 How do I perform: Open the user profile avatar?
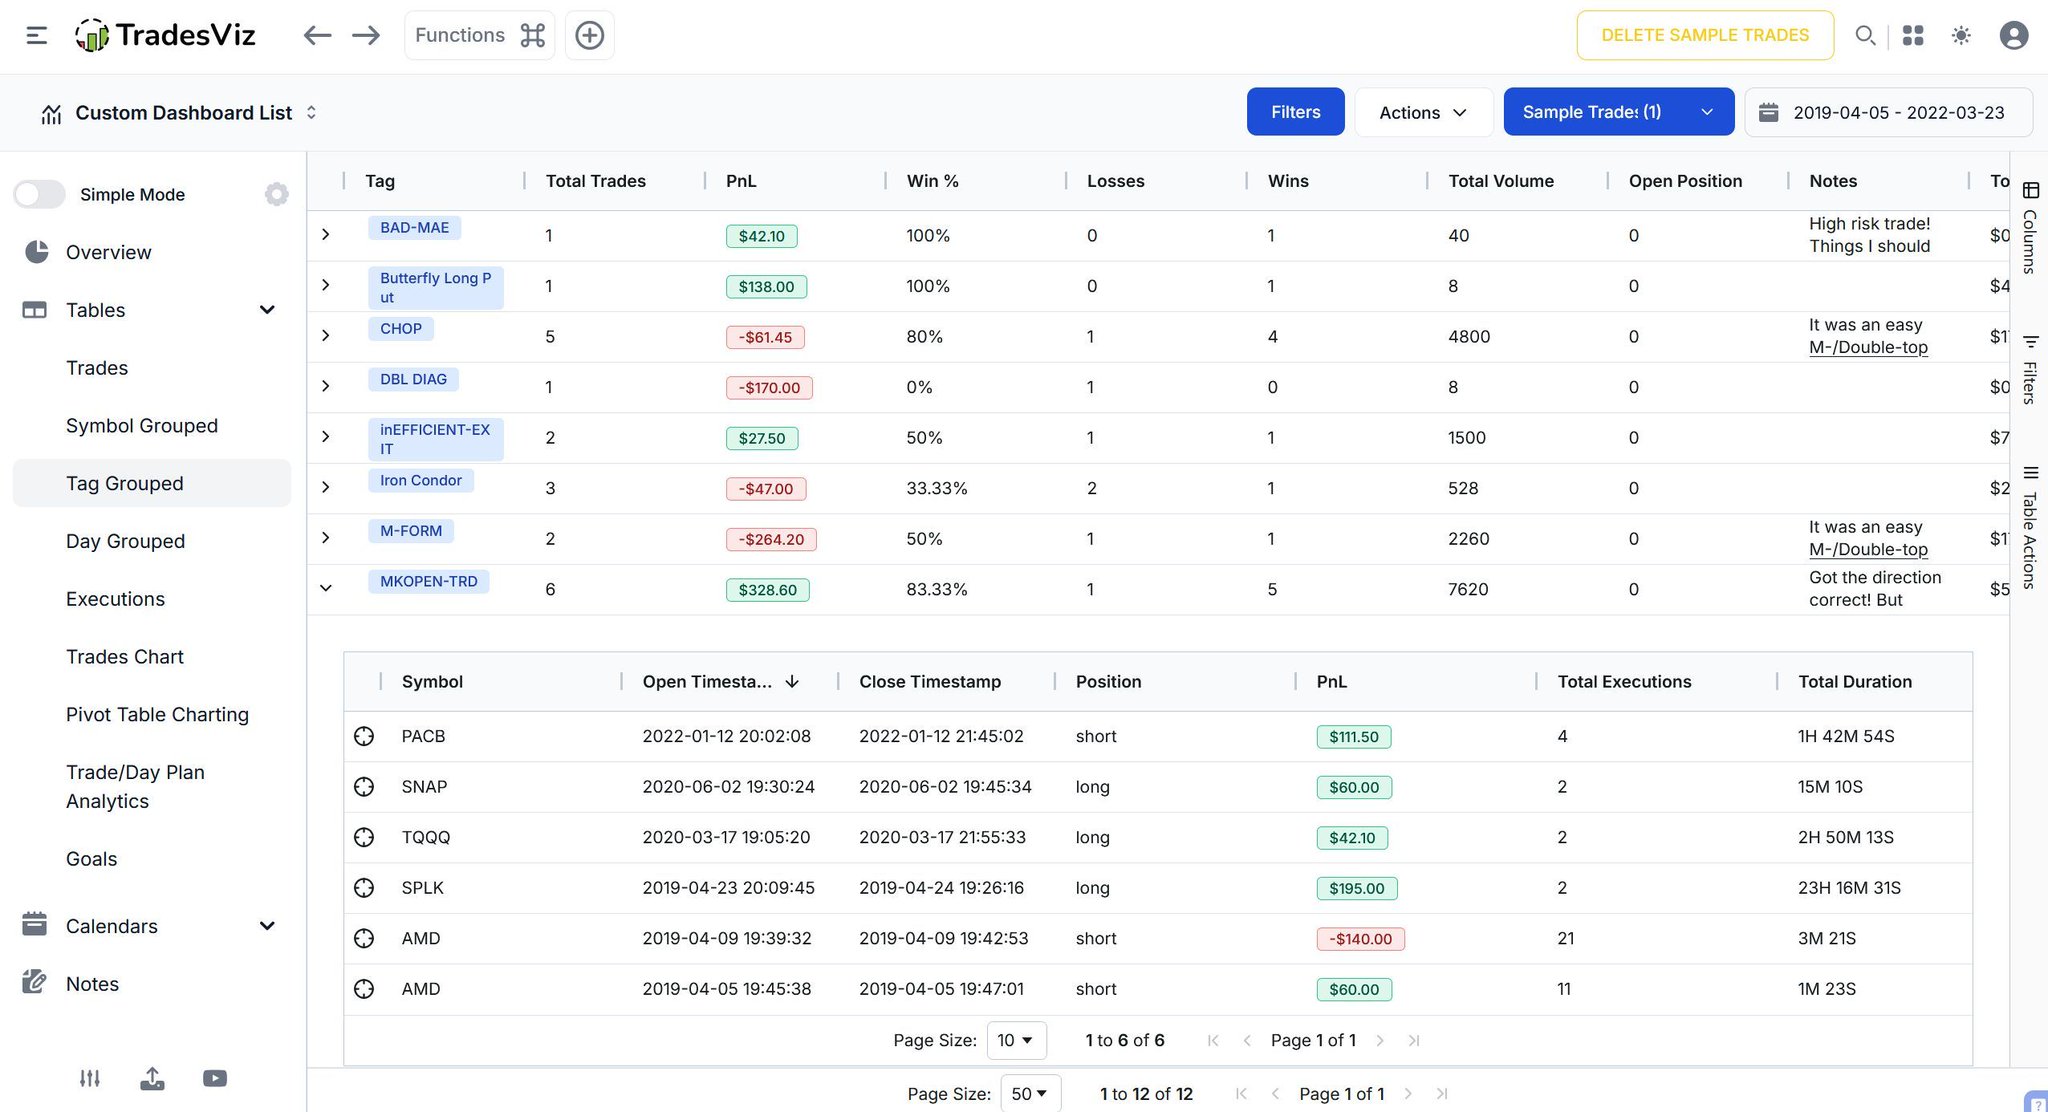tap(2013, 36)
